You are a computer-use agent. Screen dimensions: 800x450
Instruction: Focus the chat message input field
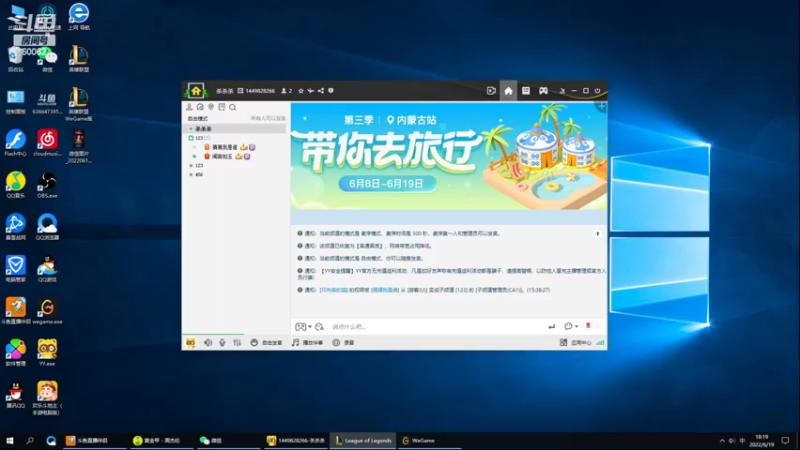coord(436,327)
